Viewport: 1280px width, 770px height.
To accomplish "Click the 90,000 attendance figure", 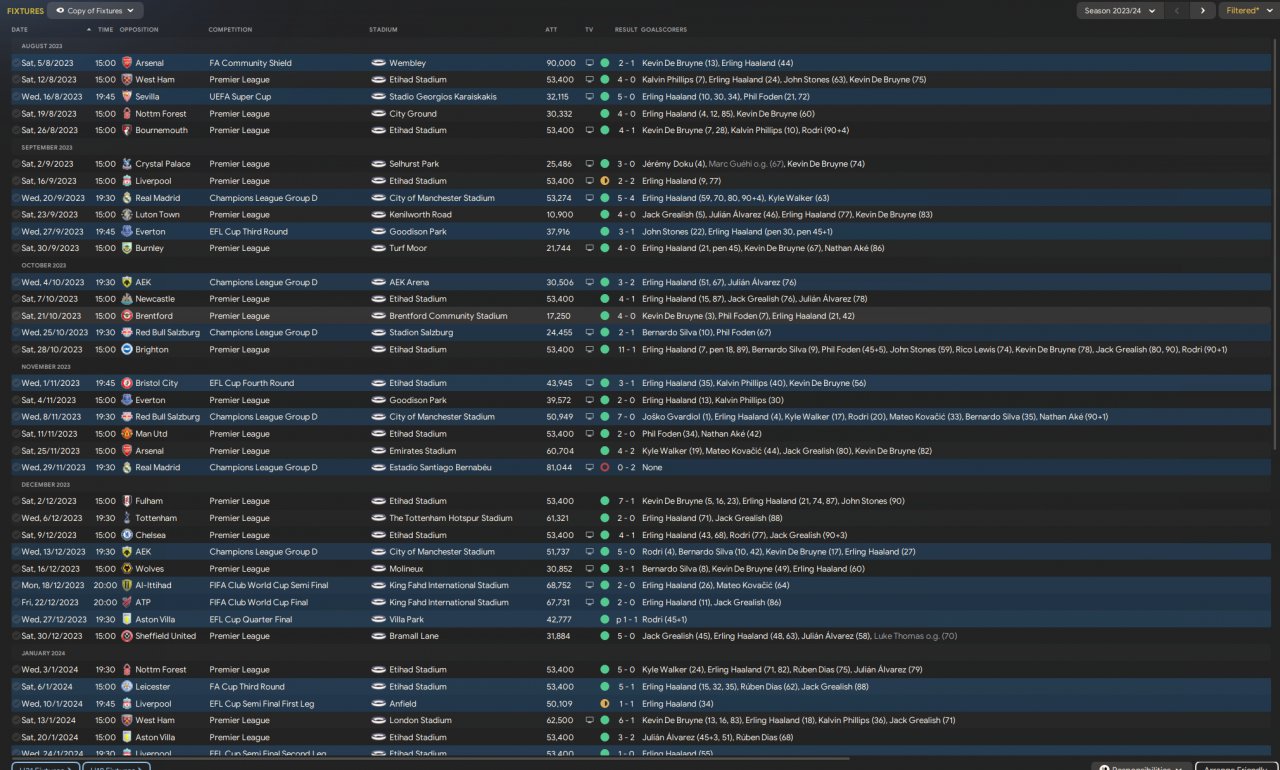I will point(561,63).
